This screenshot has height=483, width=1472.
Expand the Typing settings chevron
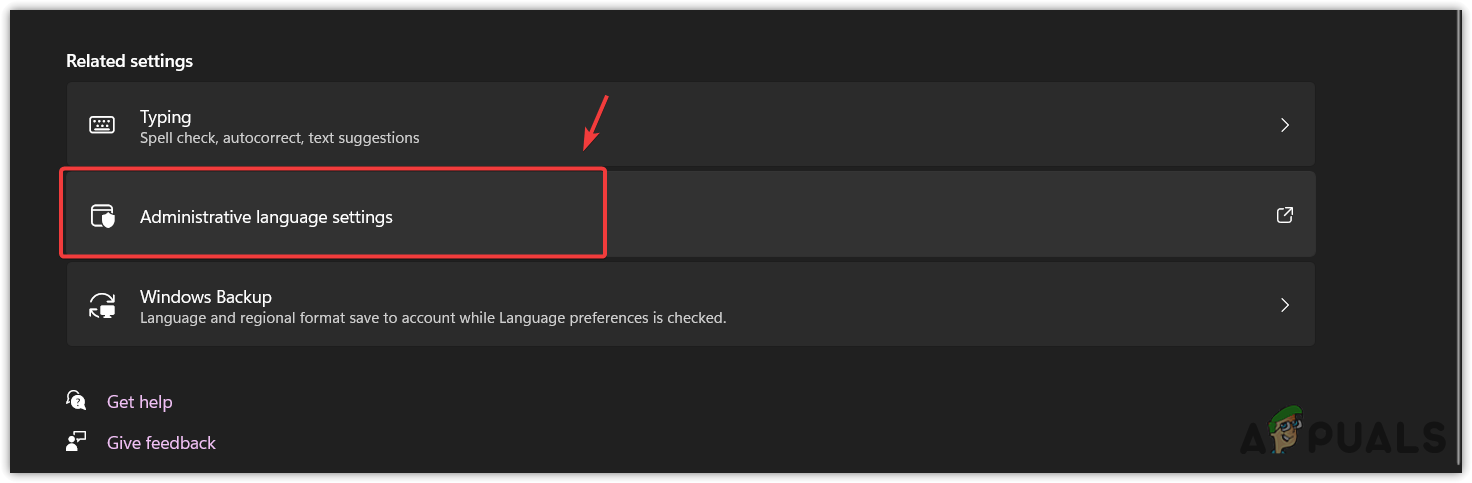click(1285, 125)
